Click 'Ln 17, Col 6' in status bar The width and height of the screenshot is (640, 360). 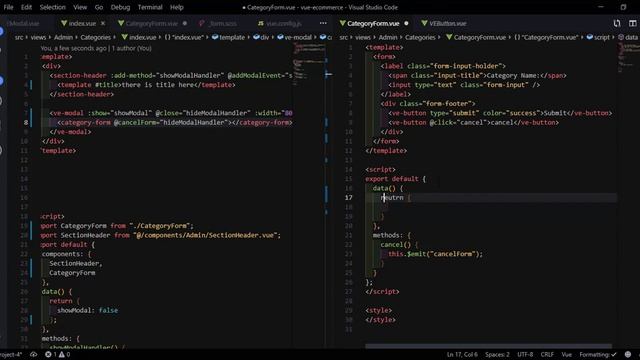(x=462, y=354)
